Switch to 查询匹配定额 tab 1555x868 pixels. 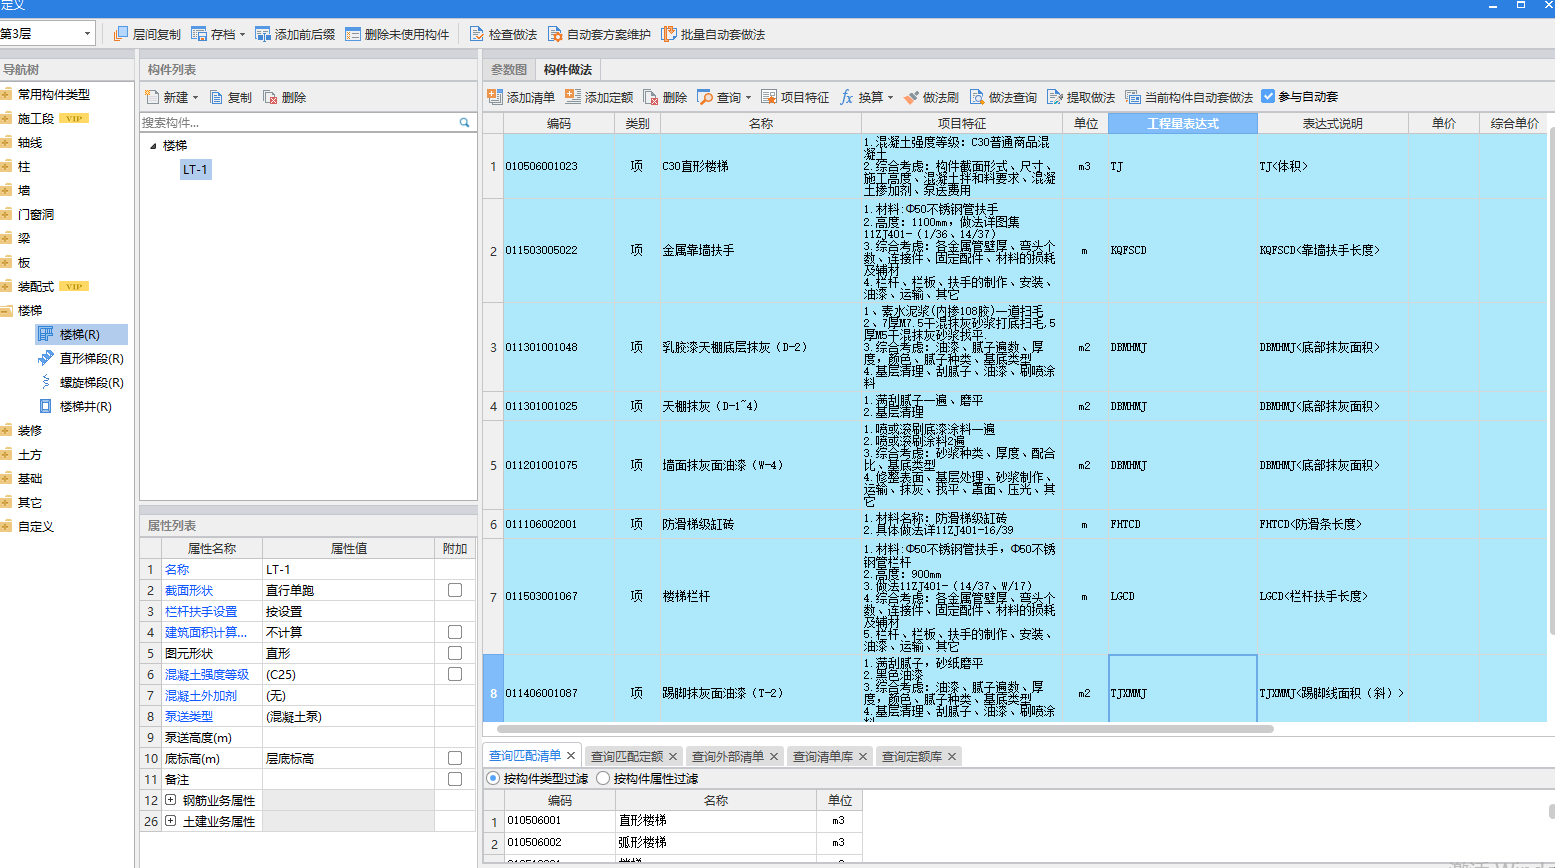point(627,756)
